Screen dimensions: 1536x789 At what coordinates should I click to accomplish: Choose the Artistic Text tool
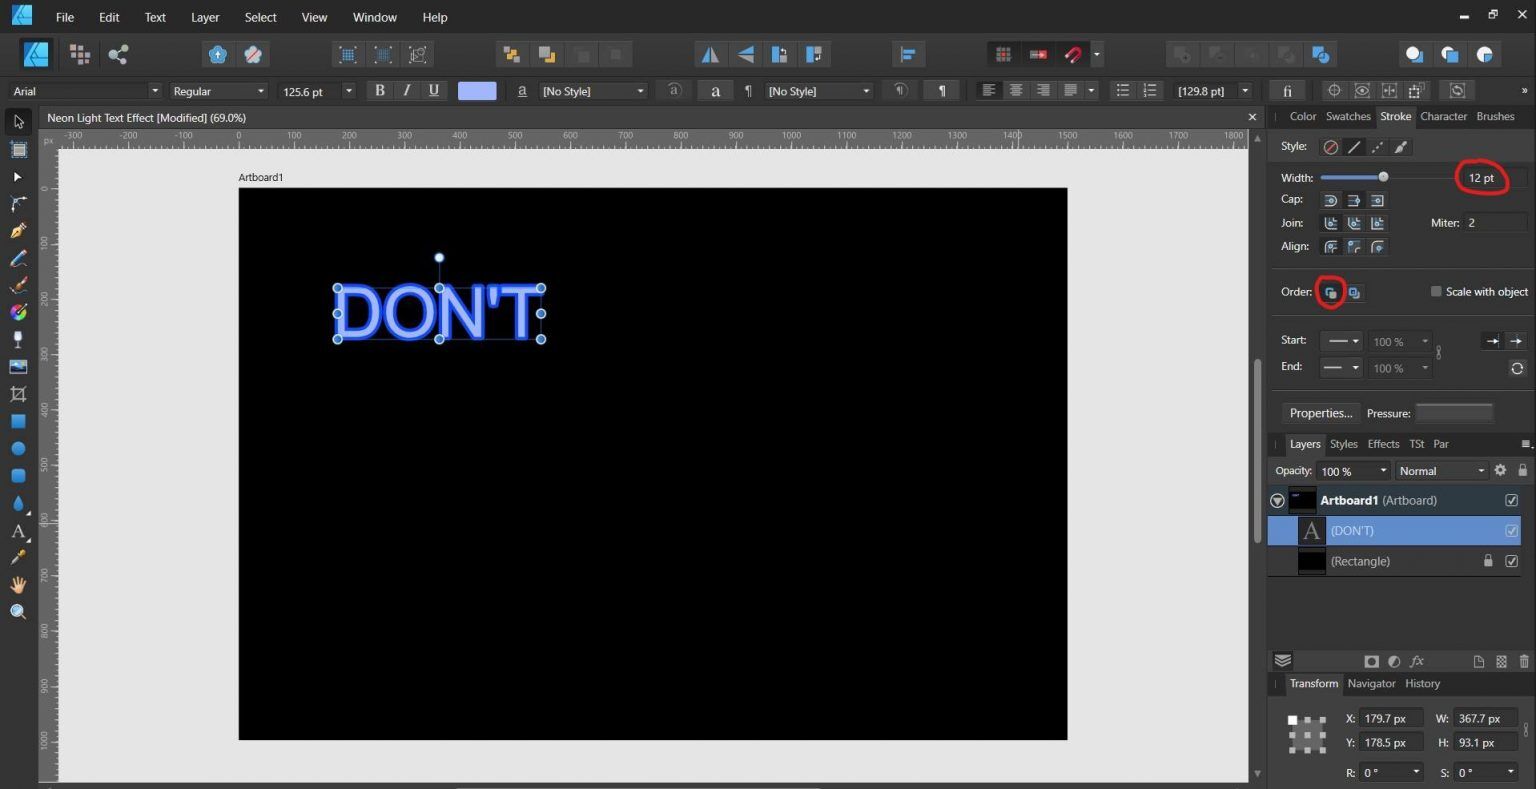(x=18, y=529)
